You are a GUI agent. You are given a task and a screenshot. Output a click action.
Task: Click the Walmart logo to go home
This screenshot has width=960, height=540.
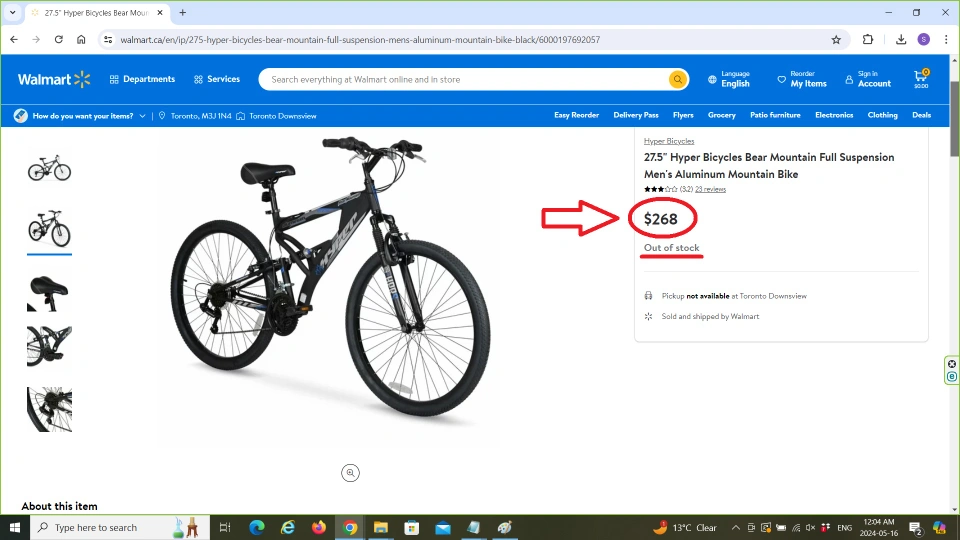pos(54,79)
